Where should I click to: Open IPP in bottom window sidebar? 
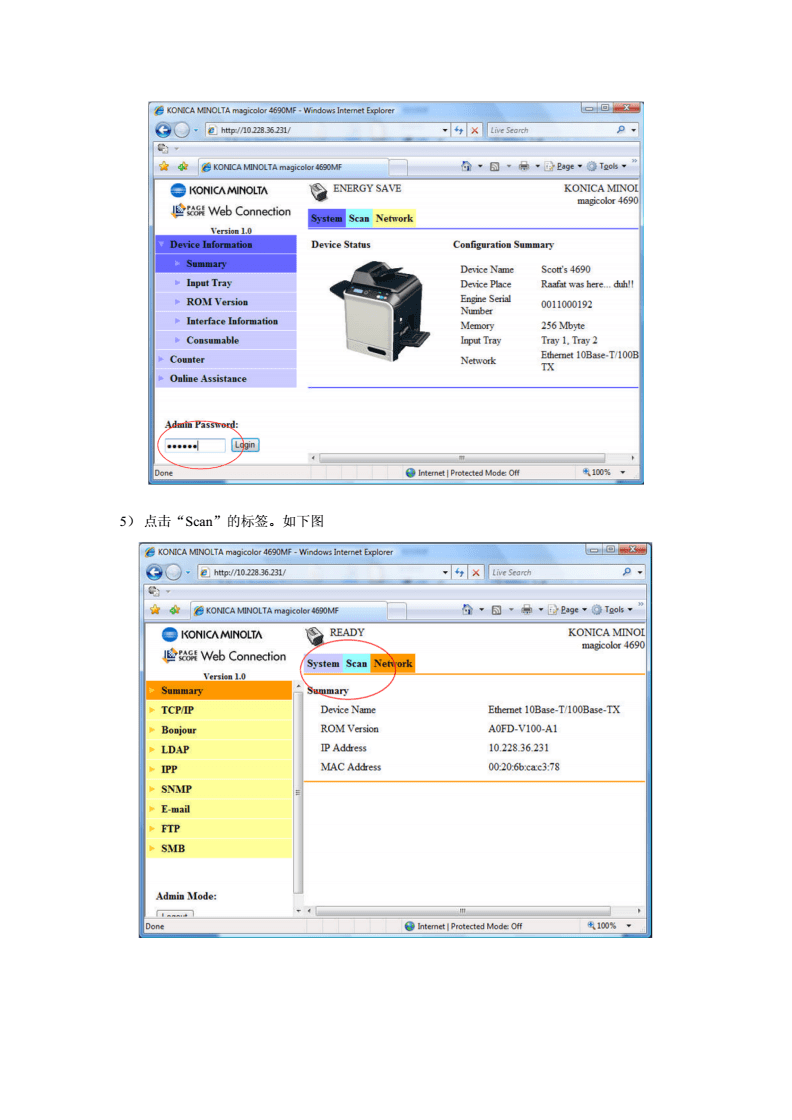pos(219,769)
